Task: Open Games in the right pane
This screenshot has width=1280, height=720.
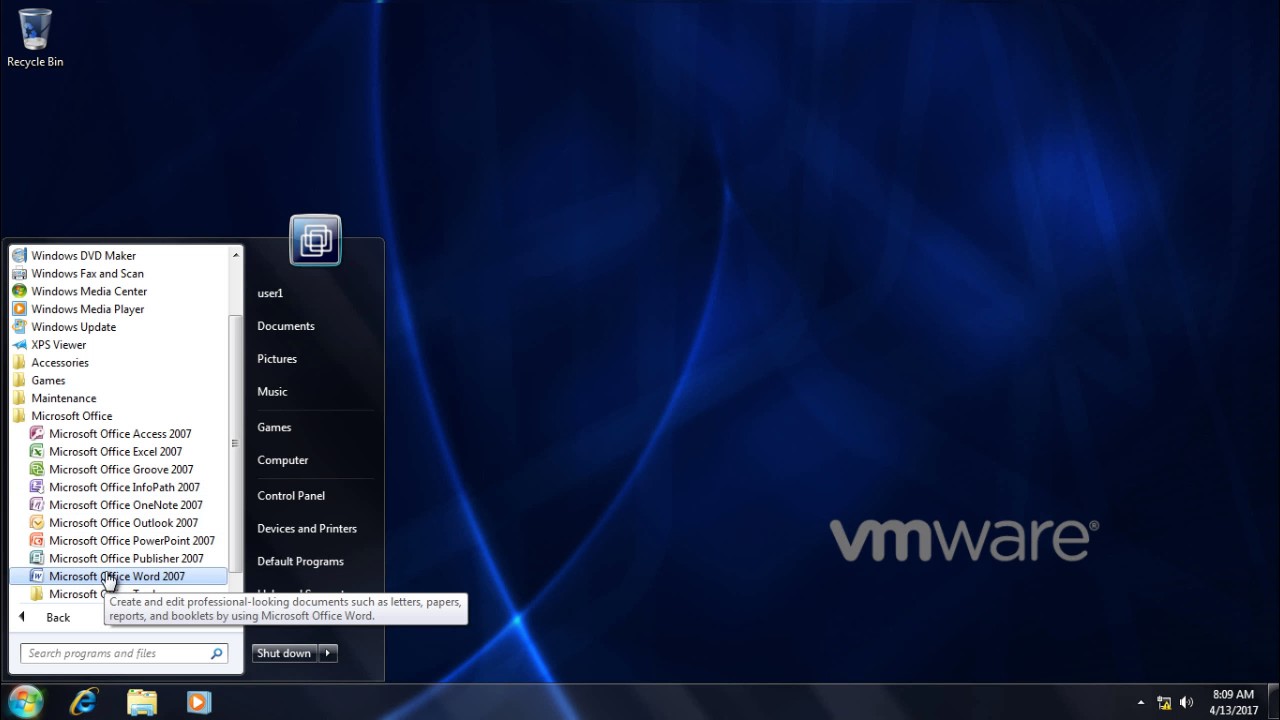Action: 314,427
